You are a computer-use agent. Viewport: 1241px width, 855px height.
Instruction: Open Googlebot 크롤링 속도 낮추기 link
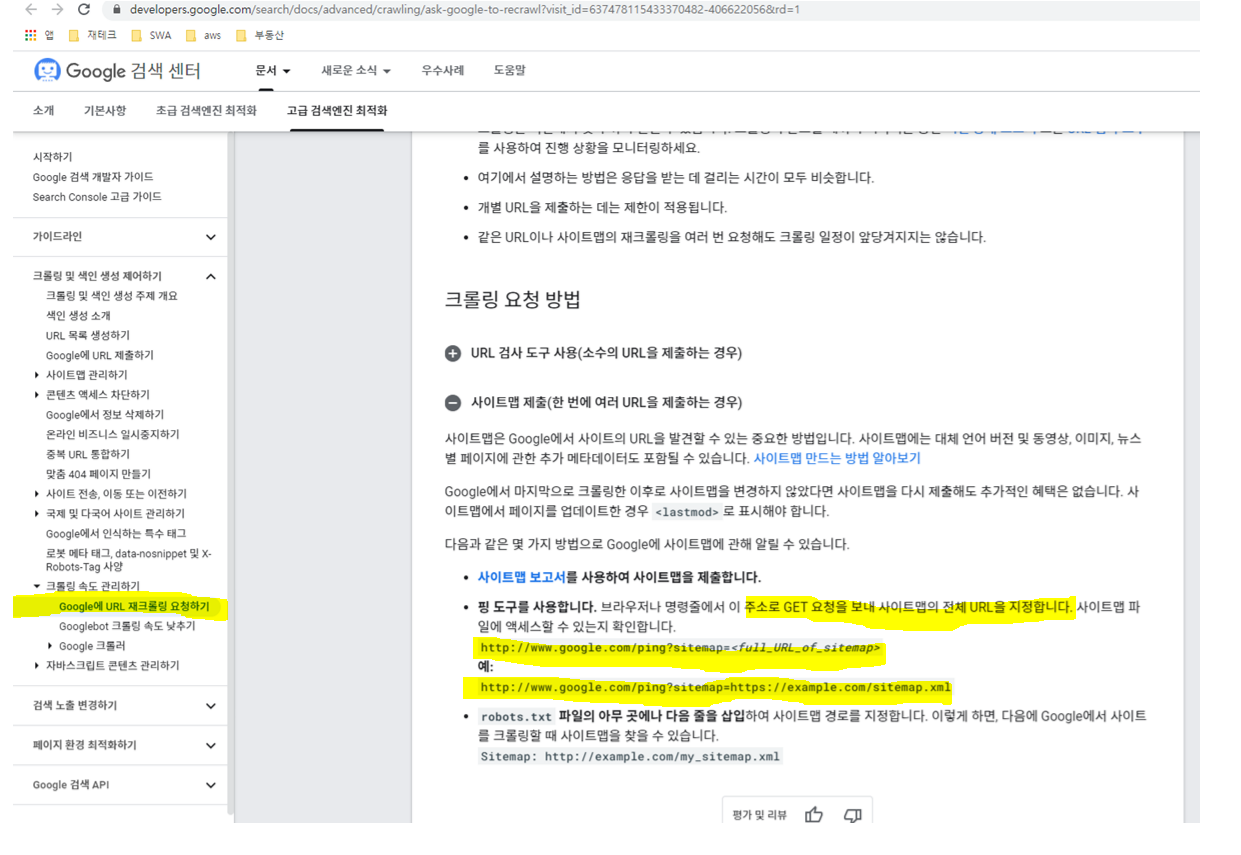[x=127, y=627]
